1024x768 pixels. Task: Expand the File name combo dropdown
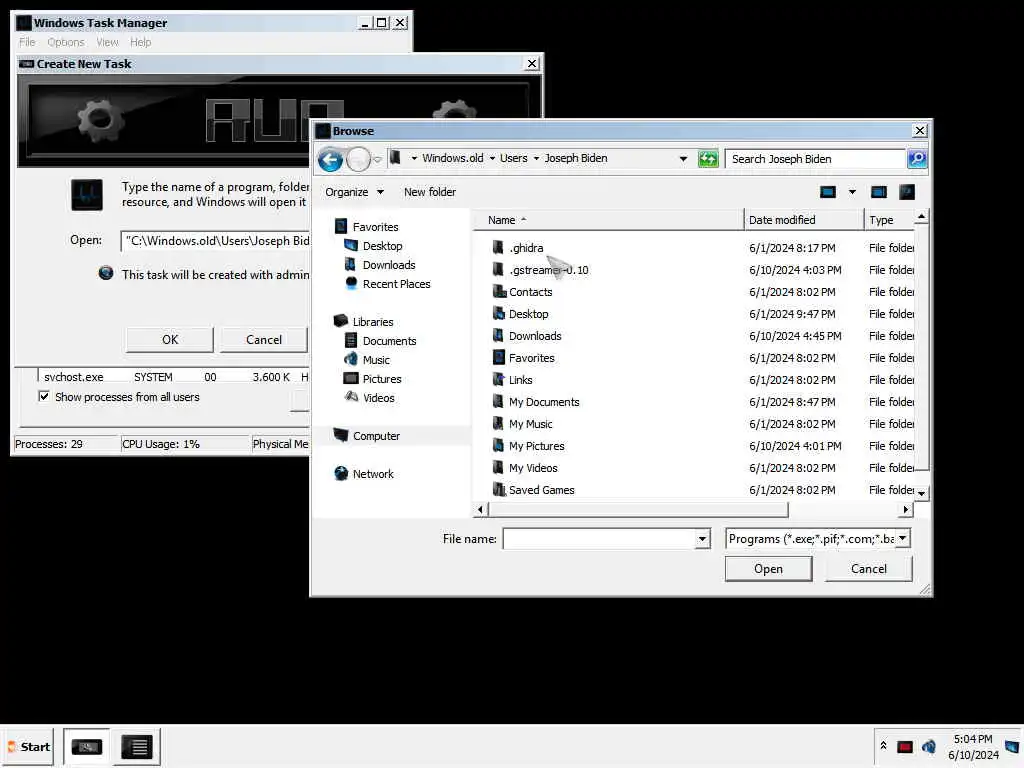click(x=702, y=539)
